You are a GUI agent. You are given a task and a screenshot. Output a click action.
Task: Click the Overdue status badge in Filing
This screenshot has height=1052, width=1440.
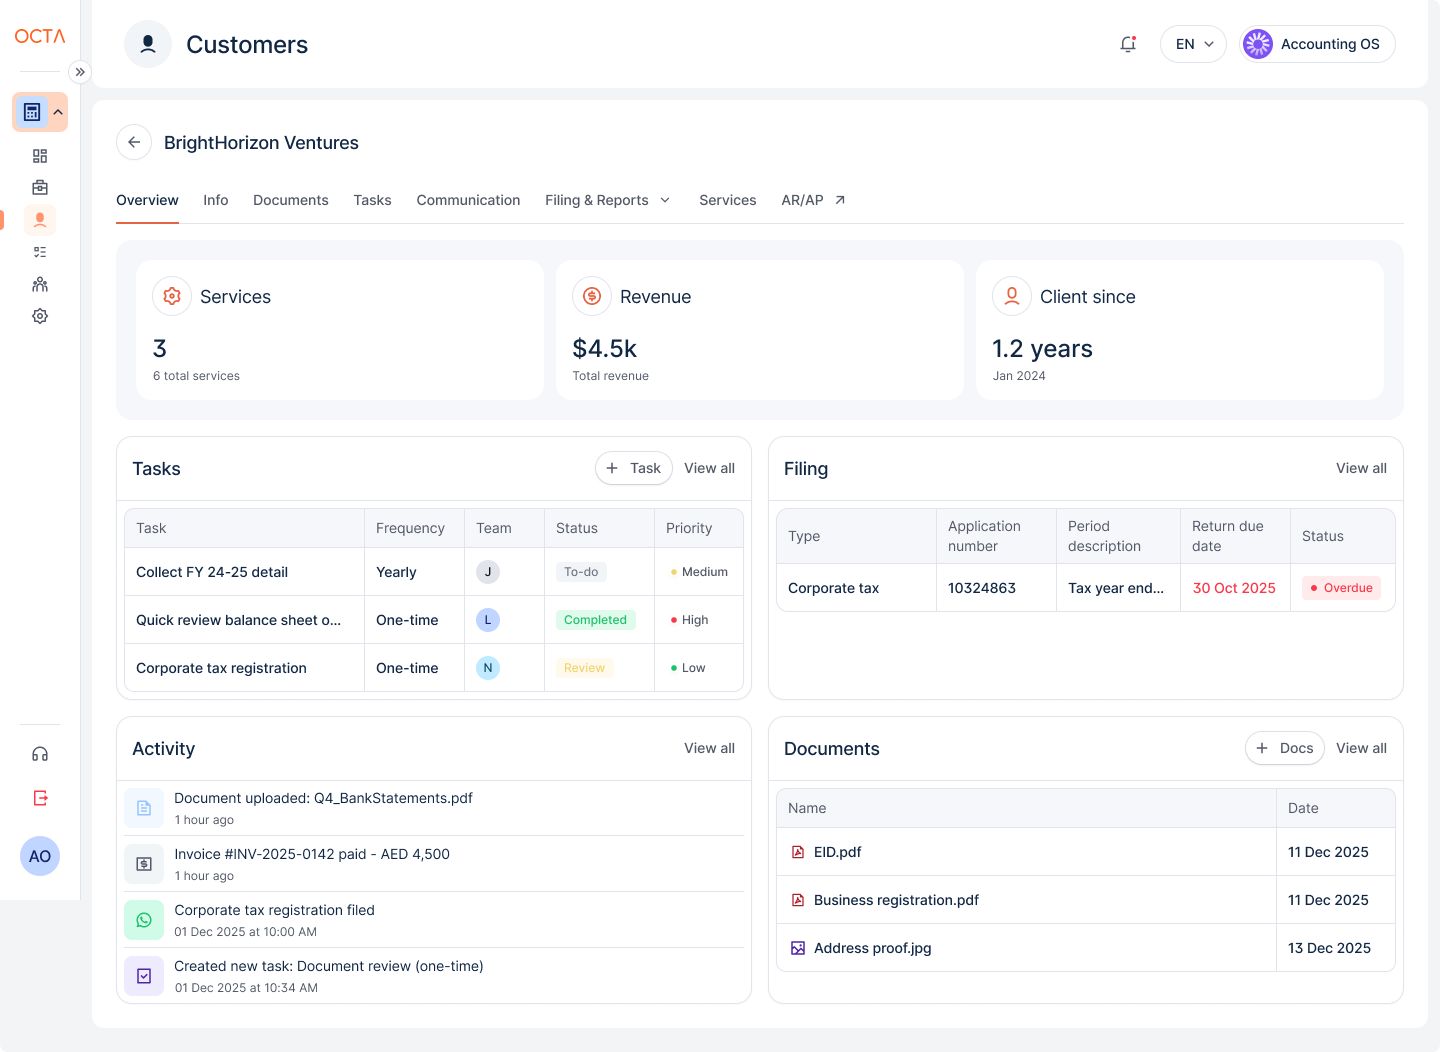coord(1341,588)
